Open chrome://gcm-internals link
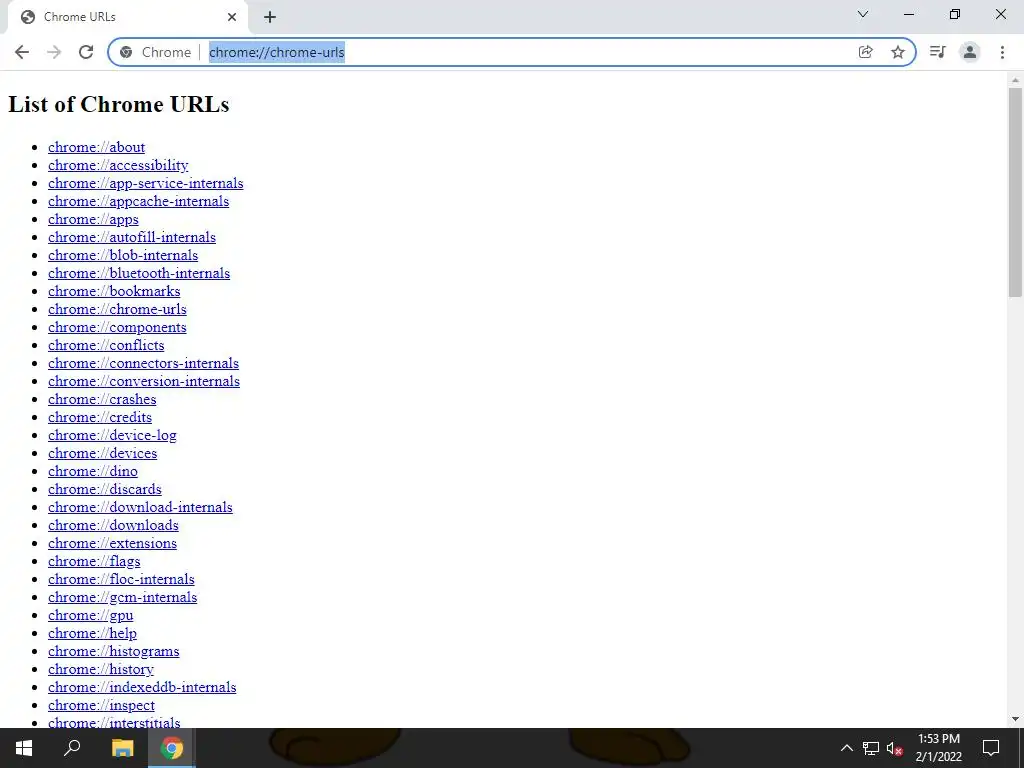The image size is (1024, 768). point(123,597)
